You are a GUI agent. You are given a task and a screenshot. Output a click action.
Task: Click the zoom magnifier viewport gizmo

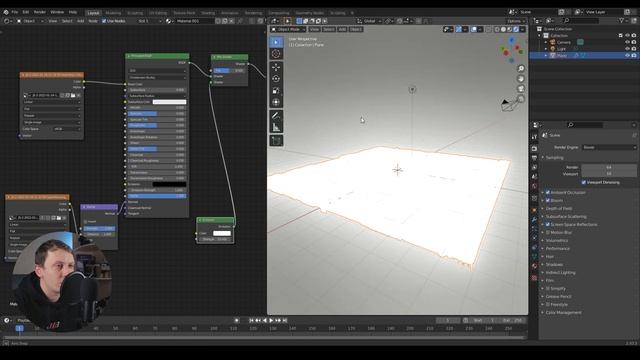(x=521, y=69)
